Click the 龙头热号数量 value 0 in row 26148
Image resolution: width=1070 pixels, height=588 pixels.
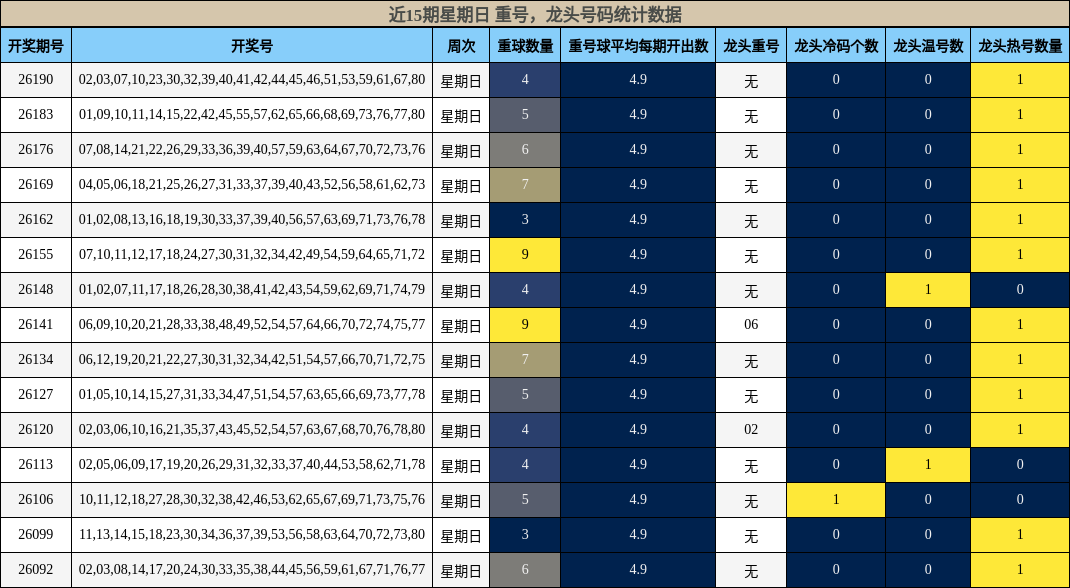[1020, 290]
